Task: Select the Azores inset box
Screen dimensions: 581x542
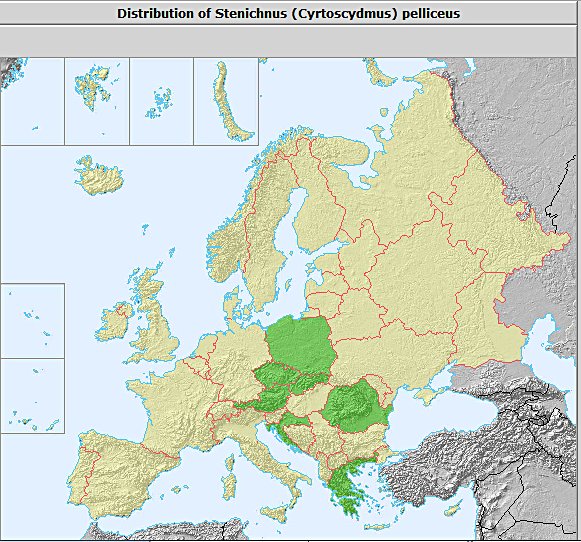Action: tap(33, 321)
